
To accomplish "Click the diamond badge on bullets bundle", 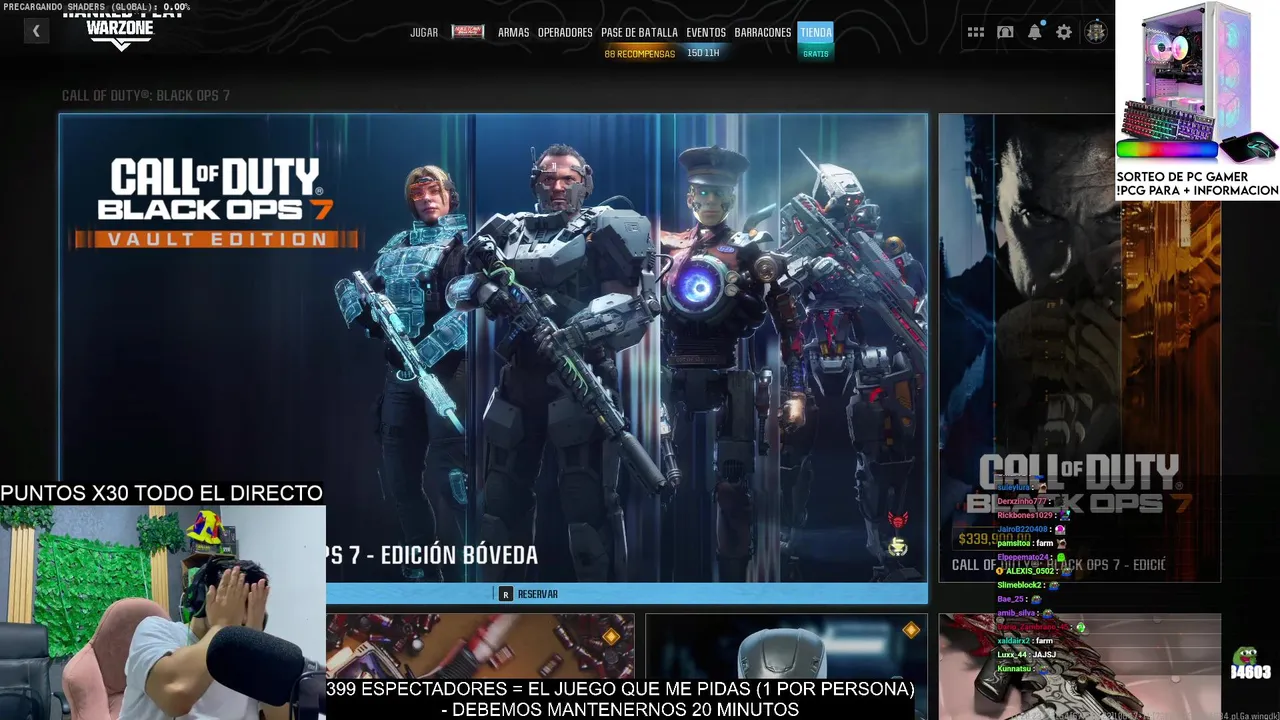I will tap(611, 635).
